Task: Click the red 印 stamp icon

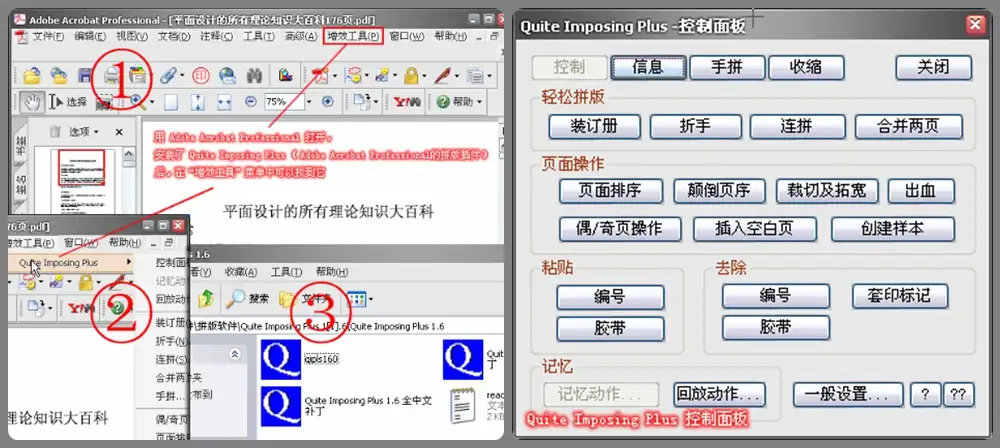Action: pyautogui.click(x=202, y=76)
